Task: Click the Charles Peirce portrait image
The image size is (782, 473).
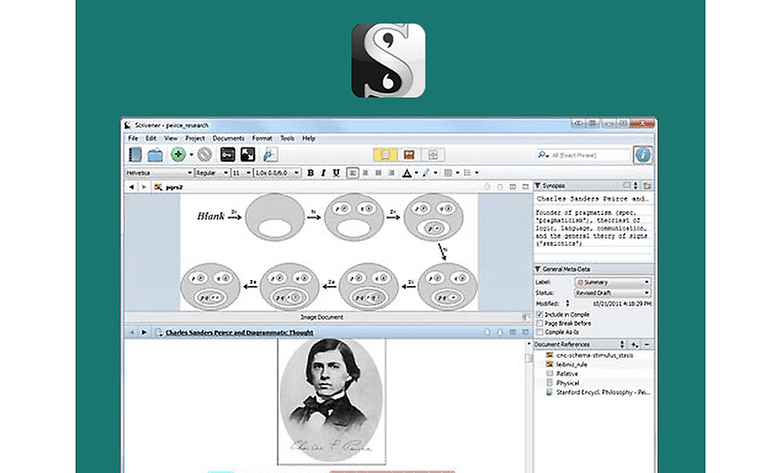Action: pyautogui.click(x=332, y=401)
